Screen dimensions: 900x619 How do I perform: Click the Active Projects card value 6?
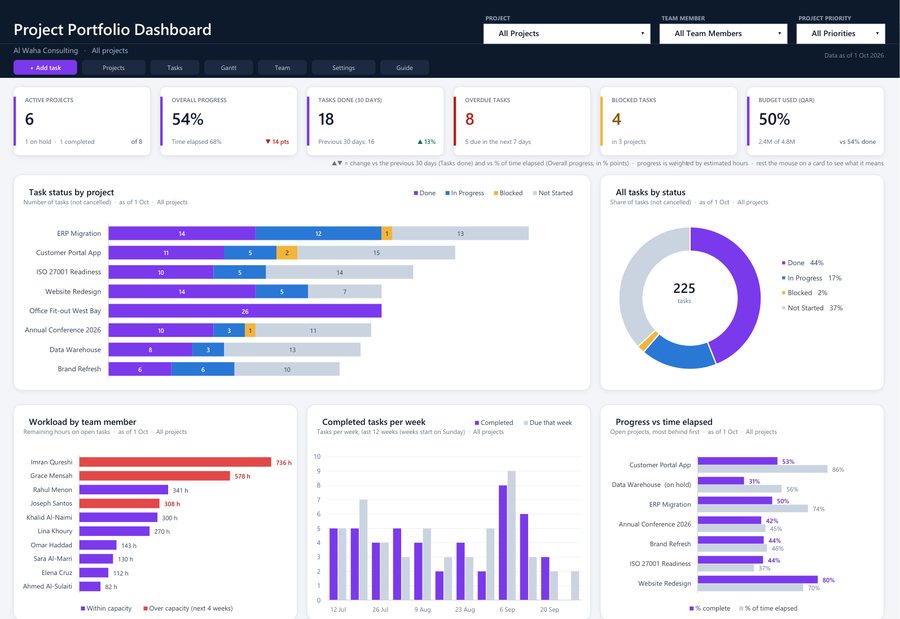29,119
